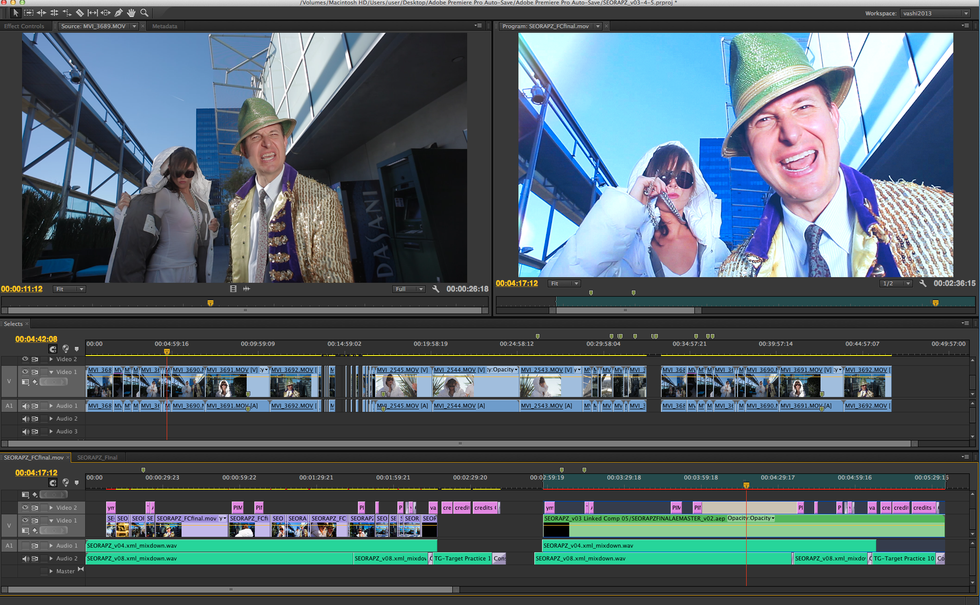This screenshot has width=980, height=605.
Task: Switch to the Effect Controls tab
Action: (x=24, y=26)
